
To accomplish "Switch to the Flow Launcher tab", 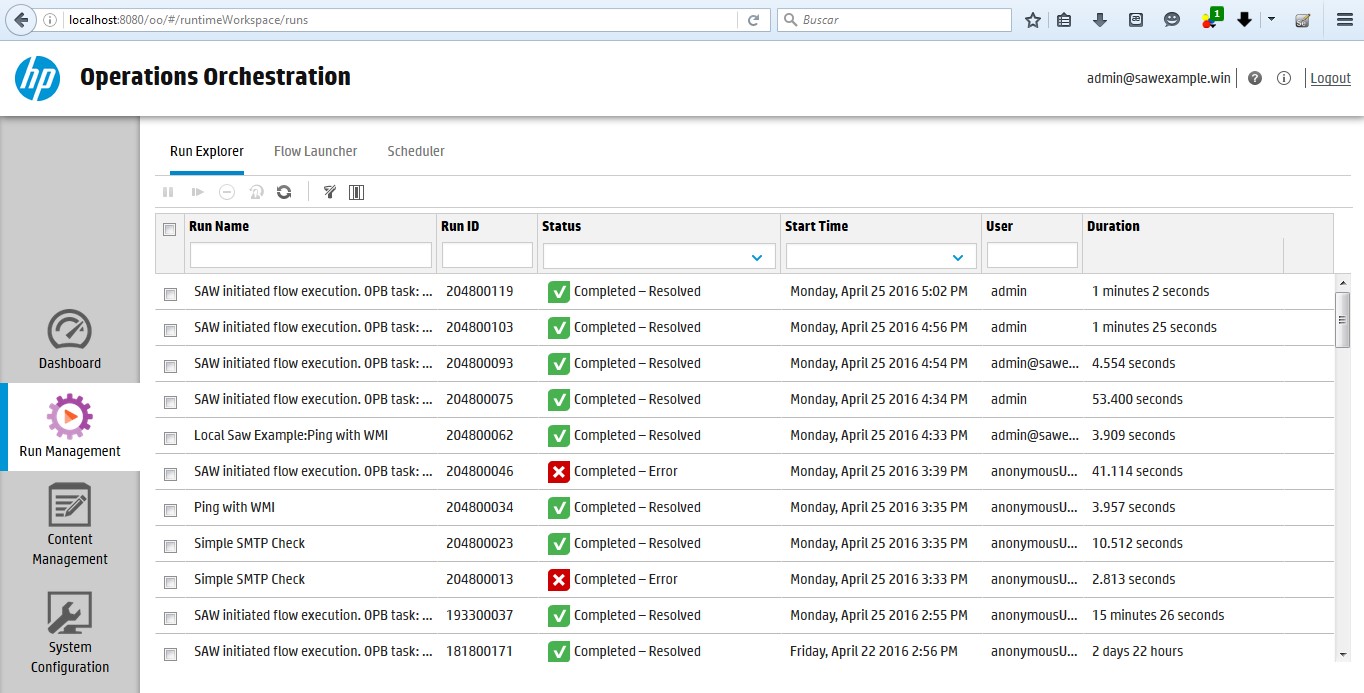I will click(x=315, y=151).
